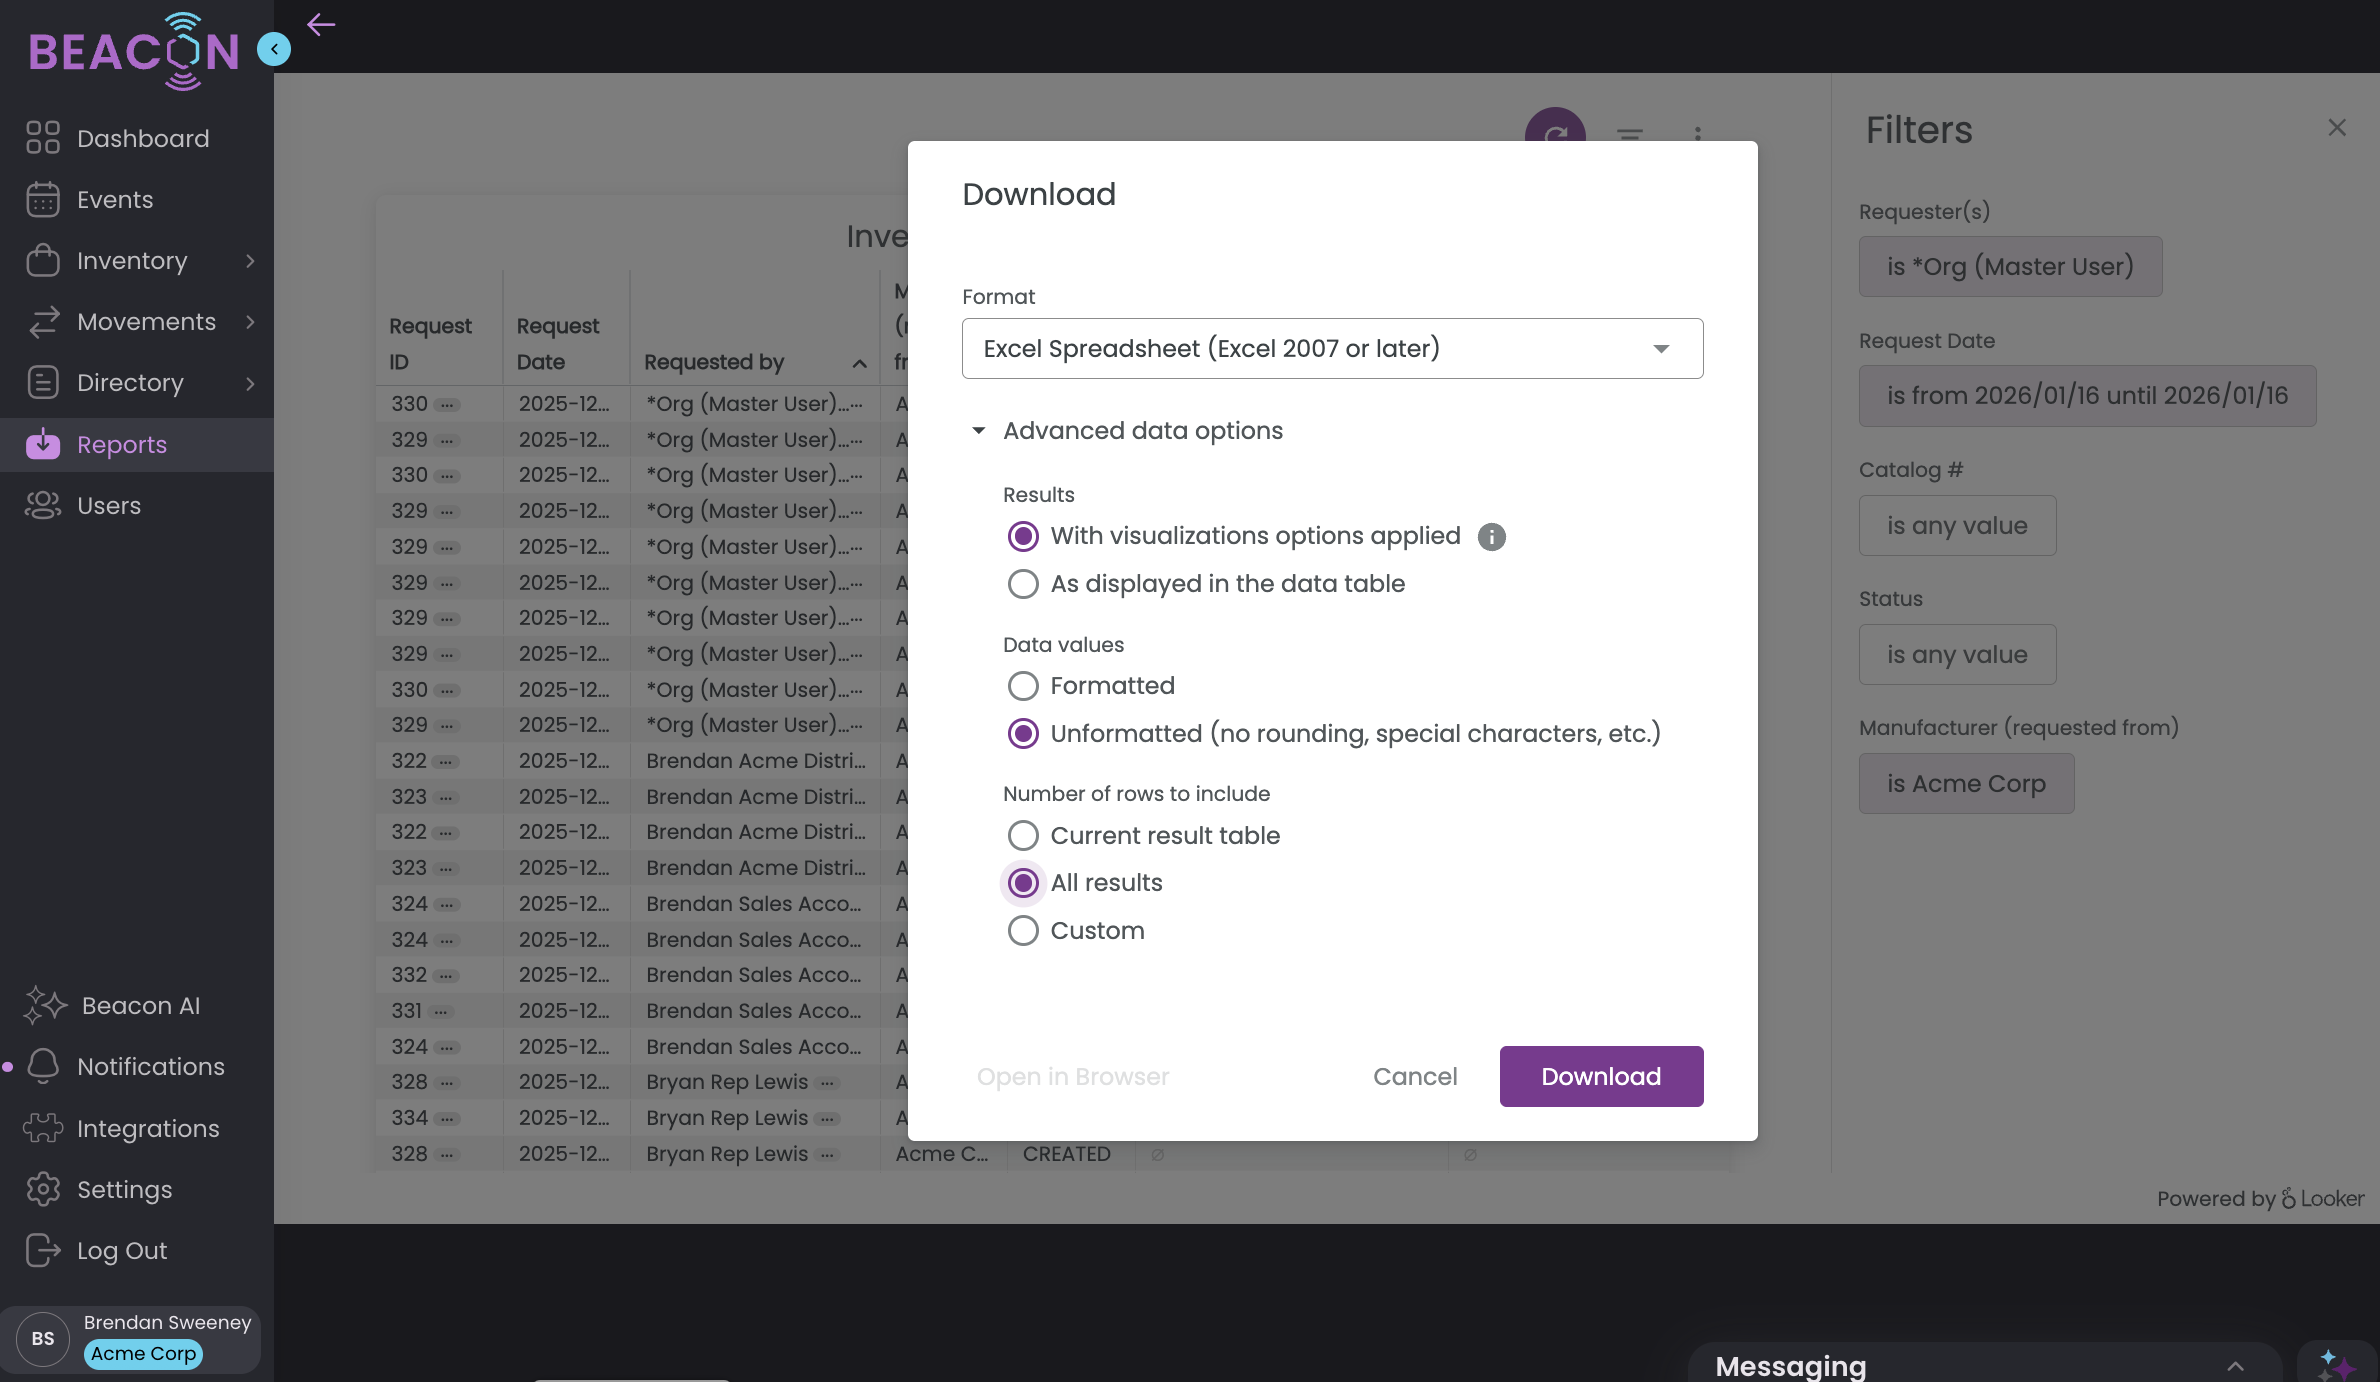Open the AI sparkle button at bottom right
The width and height of the screenshot is (2380, 1382).
pyautogui.click(x=2337, y=1364)
